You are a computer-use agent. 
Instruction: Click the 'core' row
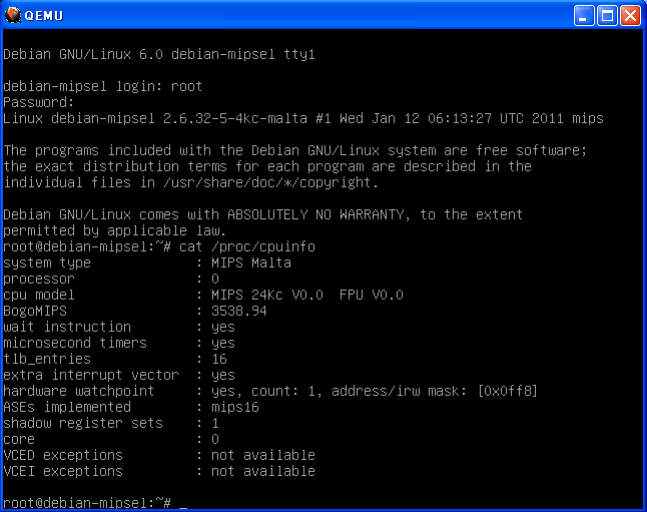[x=111, y=439]
